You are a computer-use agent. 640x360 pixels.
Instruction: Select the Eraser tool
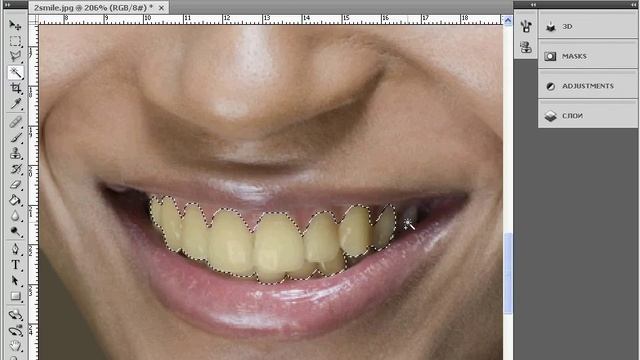[x=16, y=184]
